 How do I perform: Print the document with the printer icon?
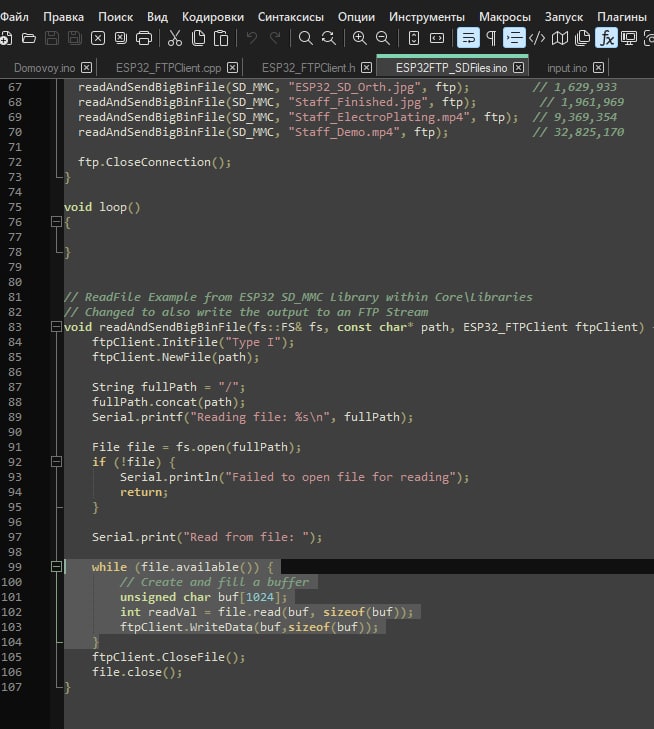144,38
